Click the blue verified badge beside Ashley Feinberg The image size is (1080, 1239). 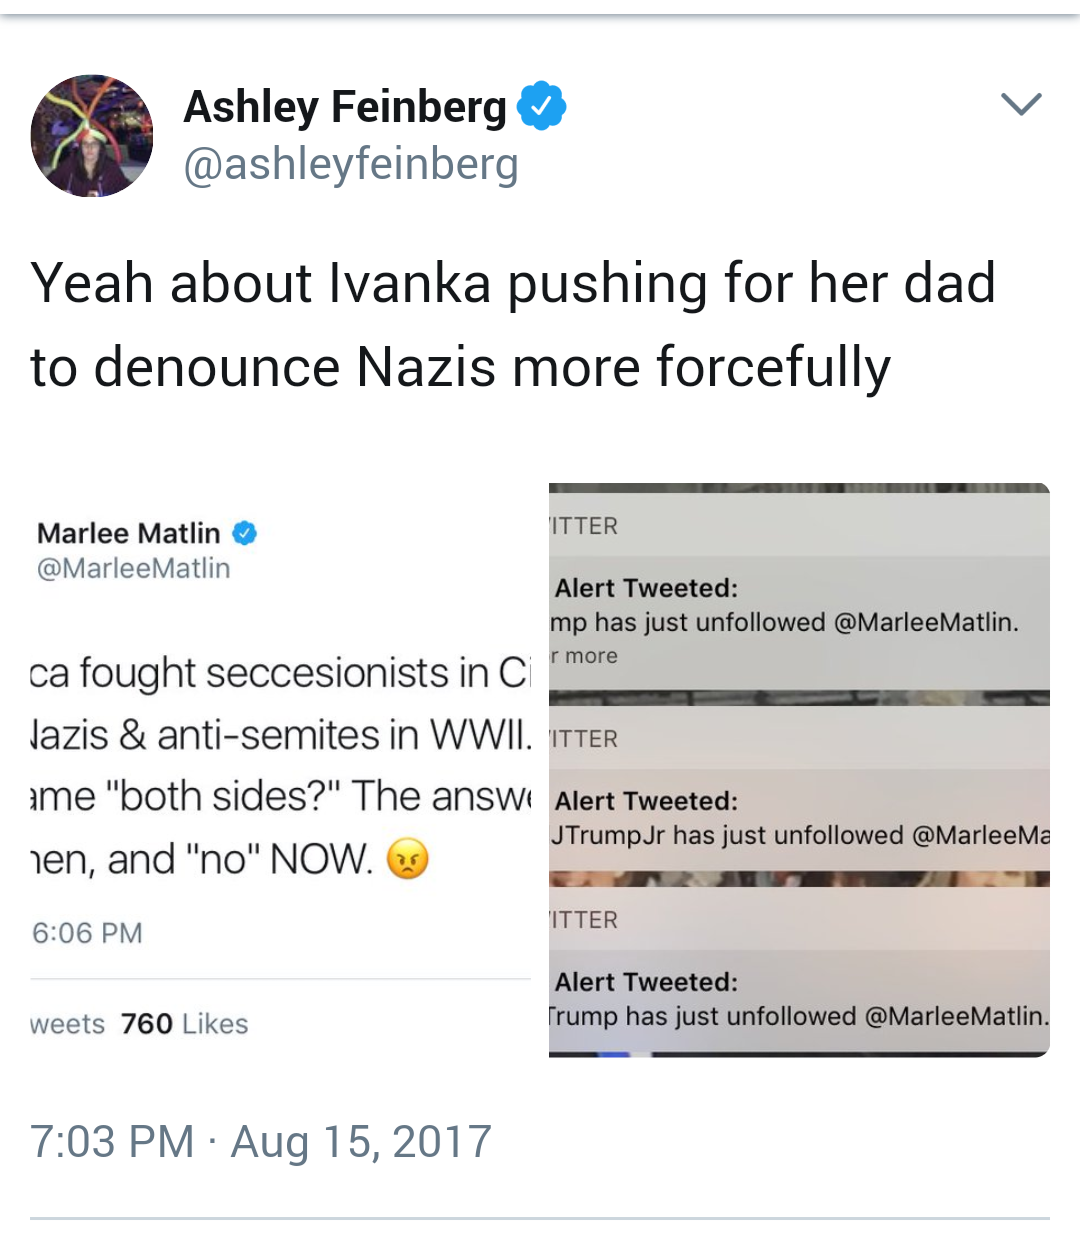click(541, 106)
